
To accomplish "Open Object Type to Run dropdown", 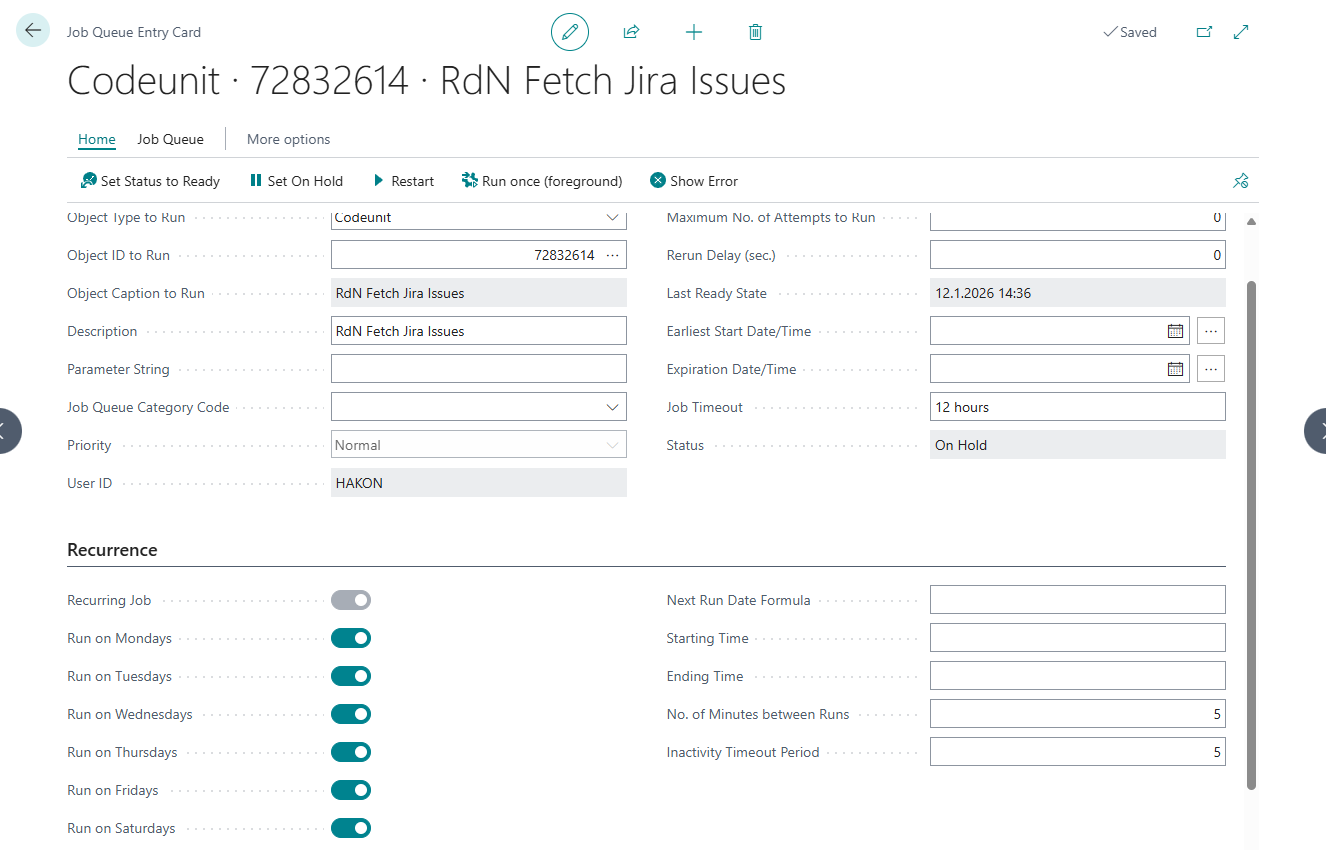I will coord(612,218).
